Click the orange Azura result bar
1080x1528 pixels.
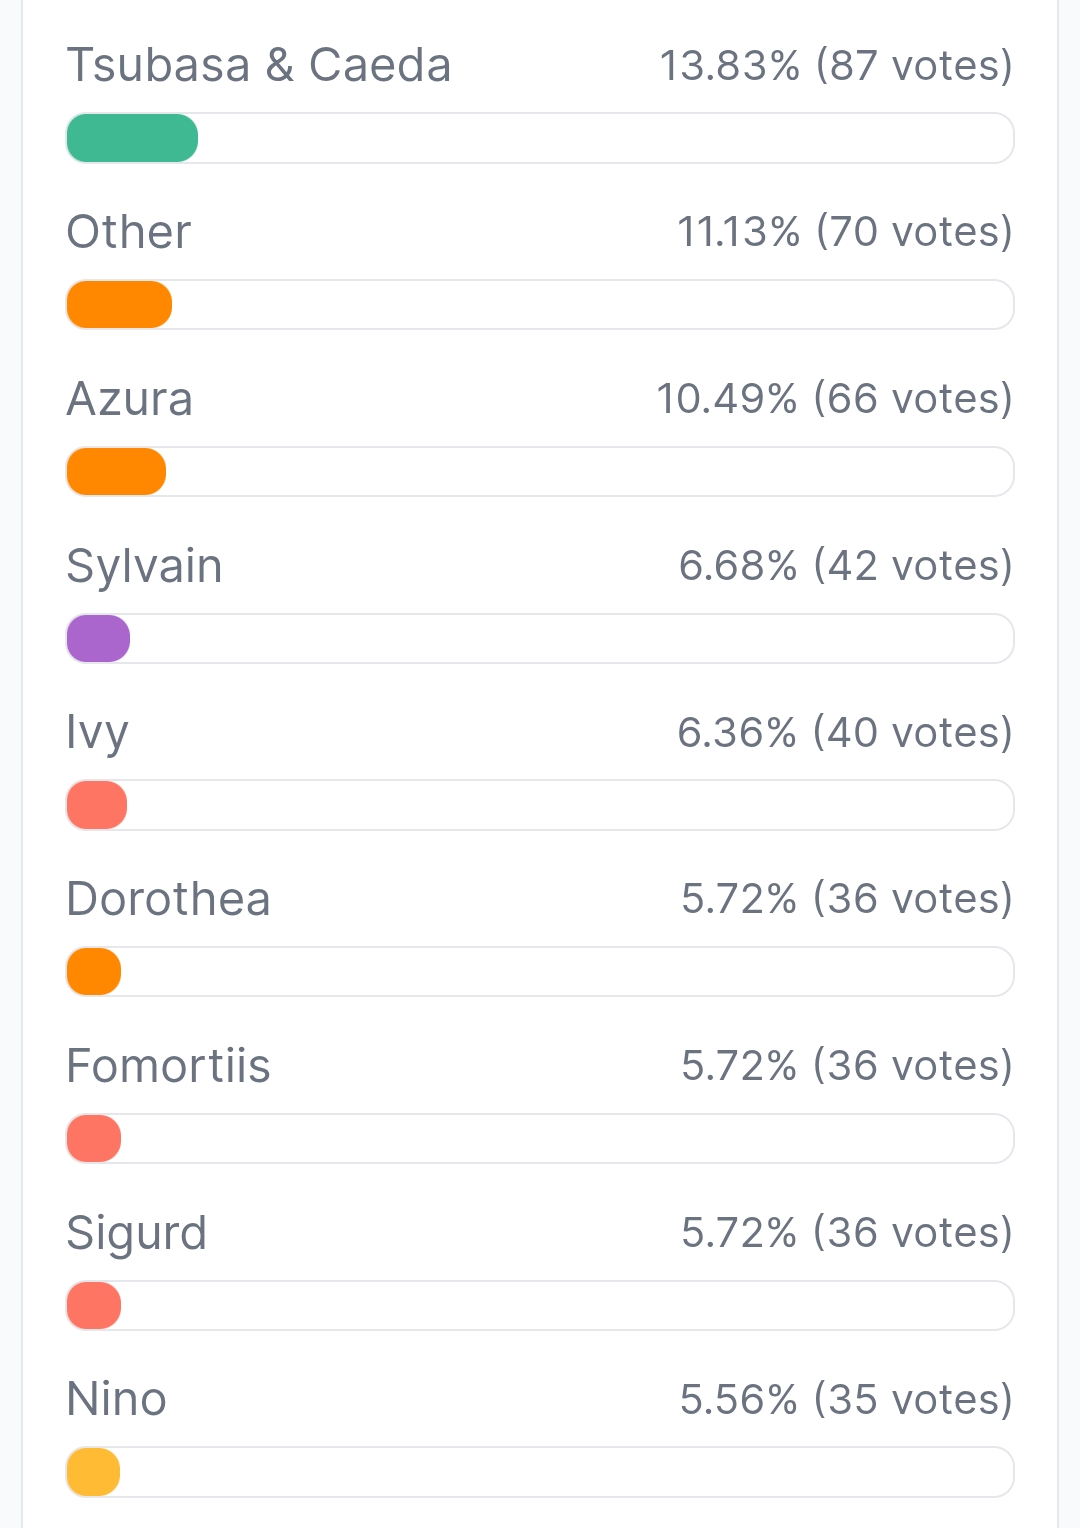click(116, 472)
